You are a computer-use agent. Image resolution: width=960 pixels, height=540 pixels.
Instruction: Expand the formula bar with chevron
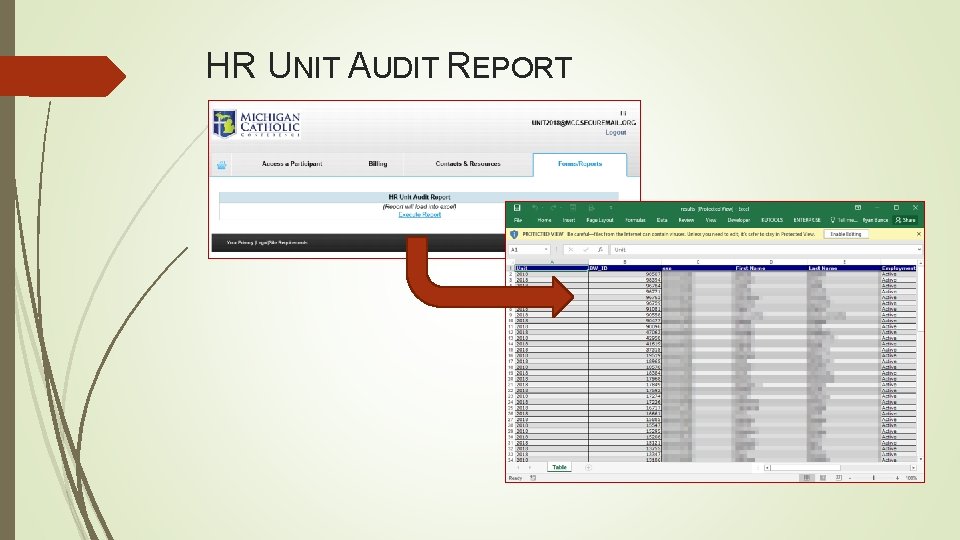pos(919,250)
